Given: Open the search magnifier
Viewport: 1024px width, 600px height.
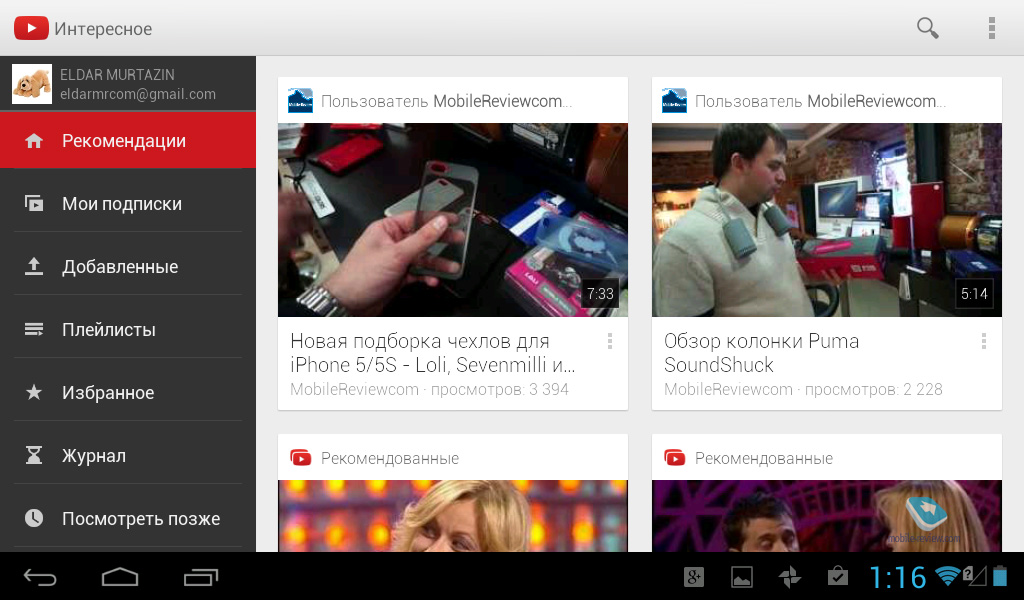Looking at the screenshot, I should [927, 28].
